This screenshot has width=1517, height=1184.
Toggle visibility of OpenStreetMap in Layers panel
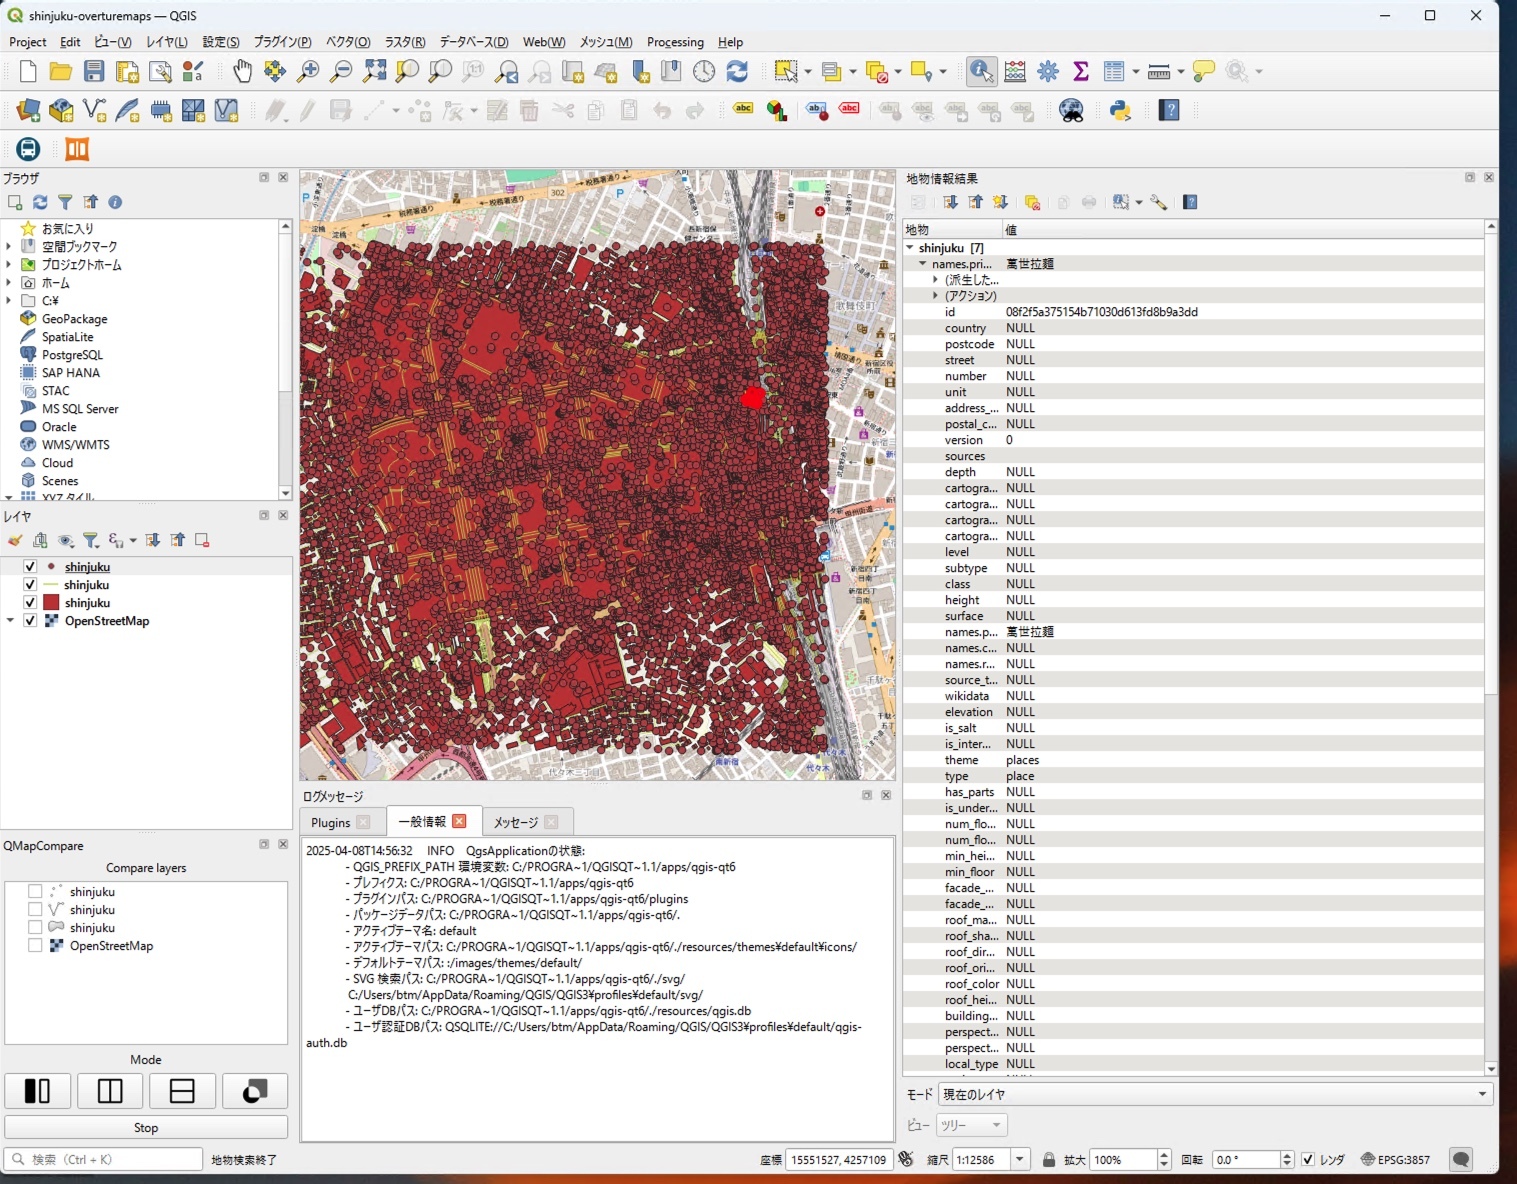coord(30,620)
